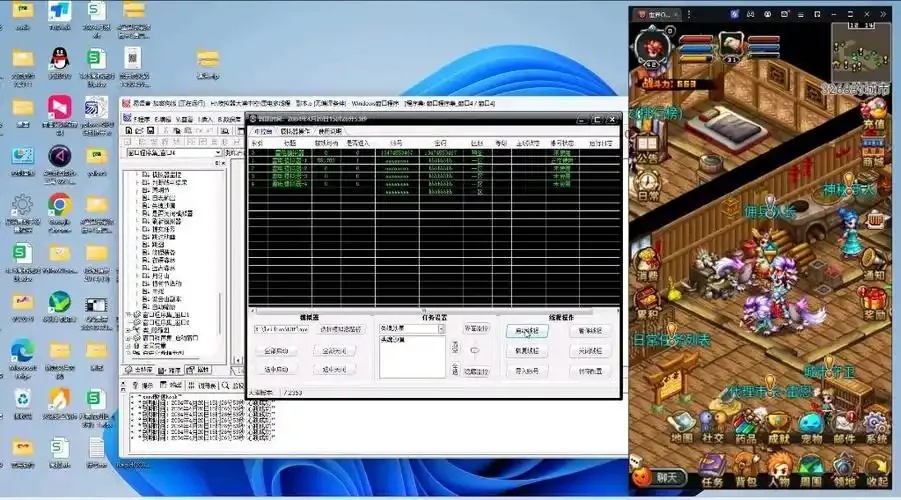Open the 社交 social icon in game
The height and width of the screenshot is (500, 901).
[713, 427]
